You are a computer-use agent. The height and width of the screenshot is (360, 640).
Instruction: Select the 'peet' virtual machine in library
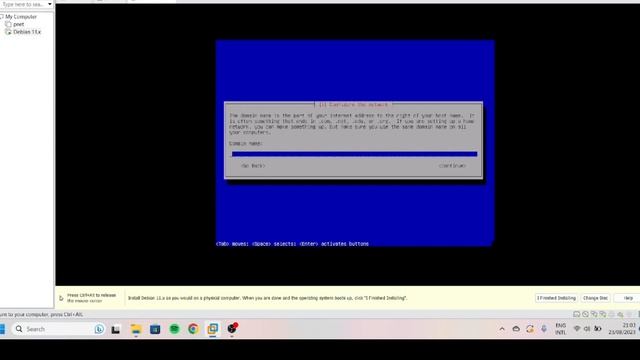pyautogui.click(x=18, y=24)
